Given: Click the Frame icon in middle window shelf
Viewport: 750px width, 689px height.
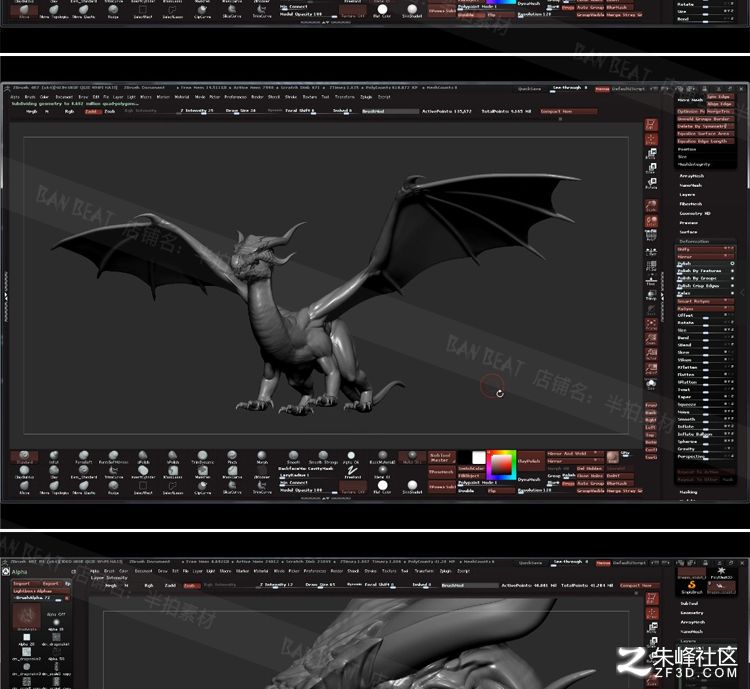Looking at the screenshot, I should [x=651, y=325].
